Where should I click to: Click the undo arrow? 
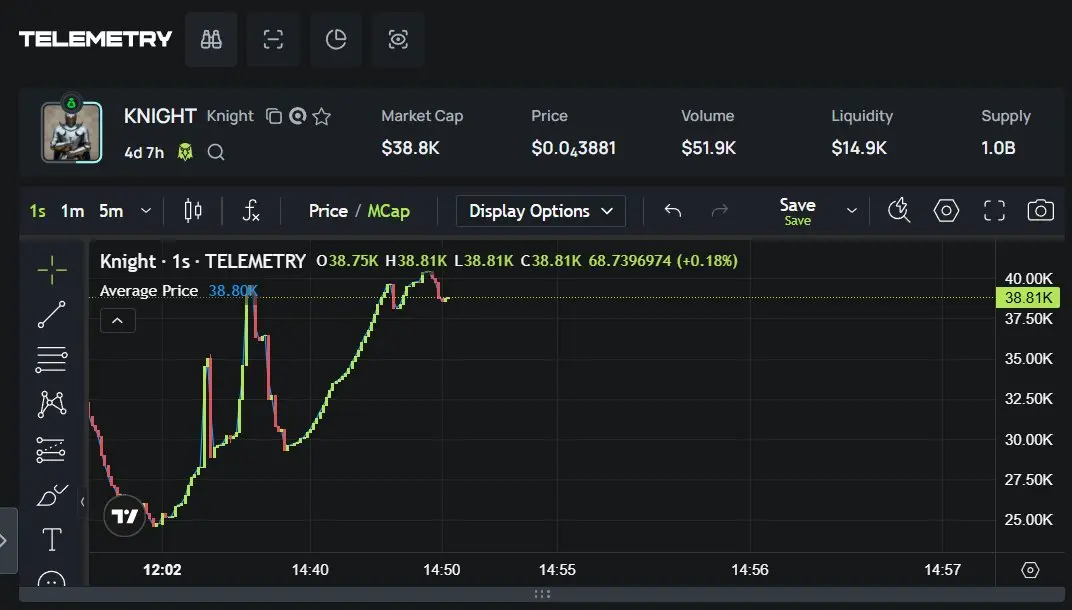(x=673, y=211)
